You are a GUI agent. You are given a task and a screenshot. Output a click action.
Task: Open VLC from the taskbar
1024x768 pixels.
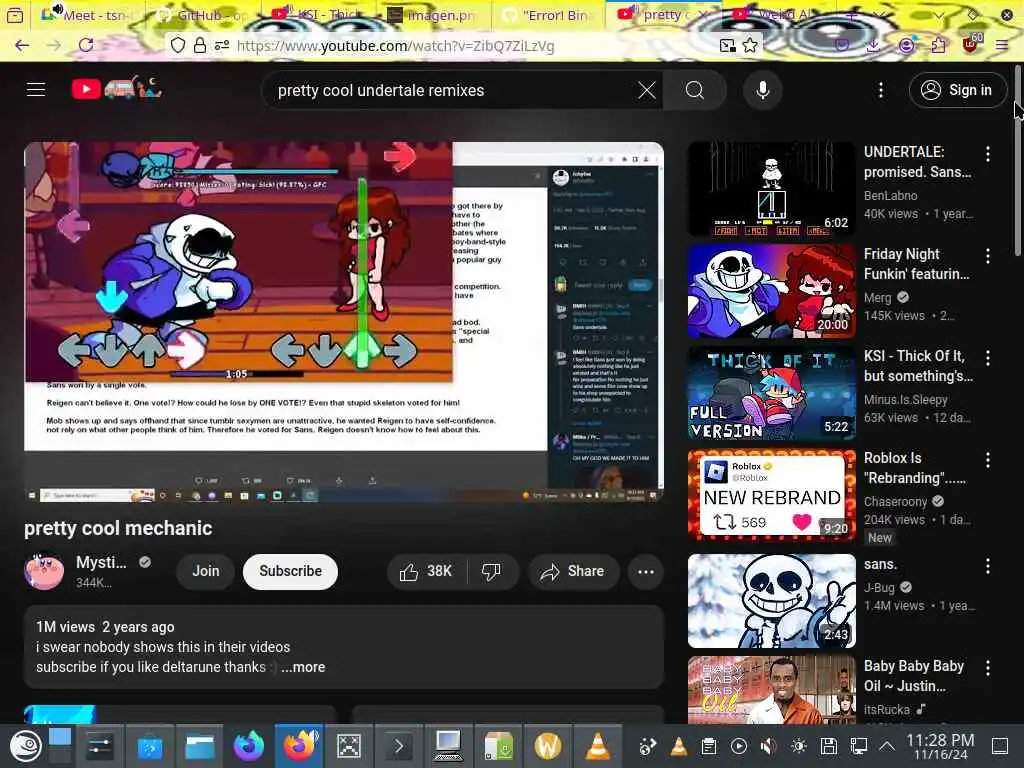597,746
